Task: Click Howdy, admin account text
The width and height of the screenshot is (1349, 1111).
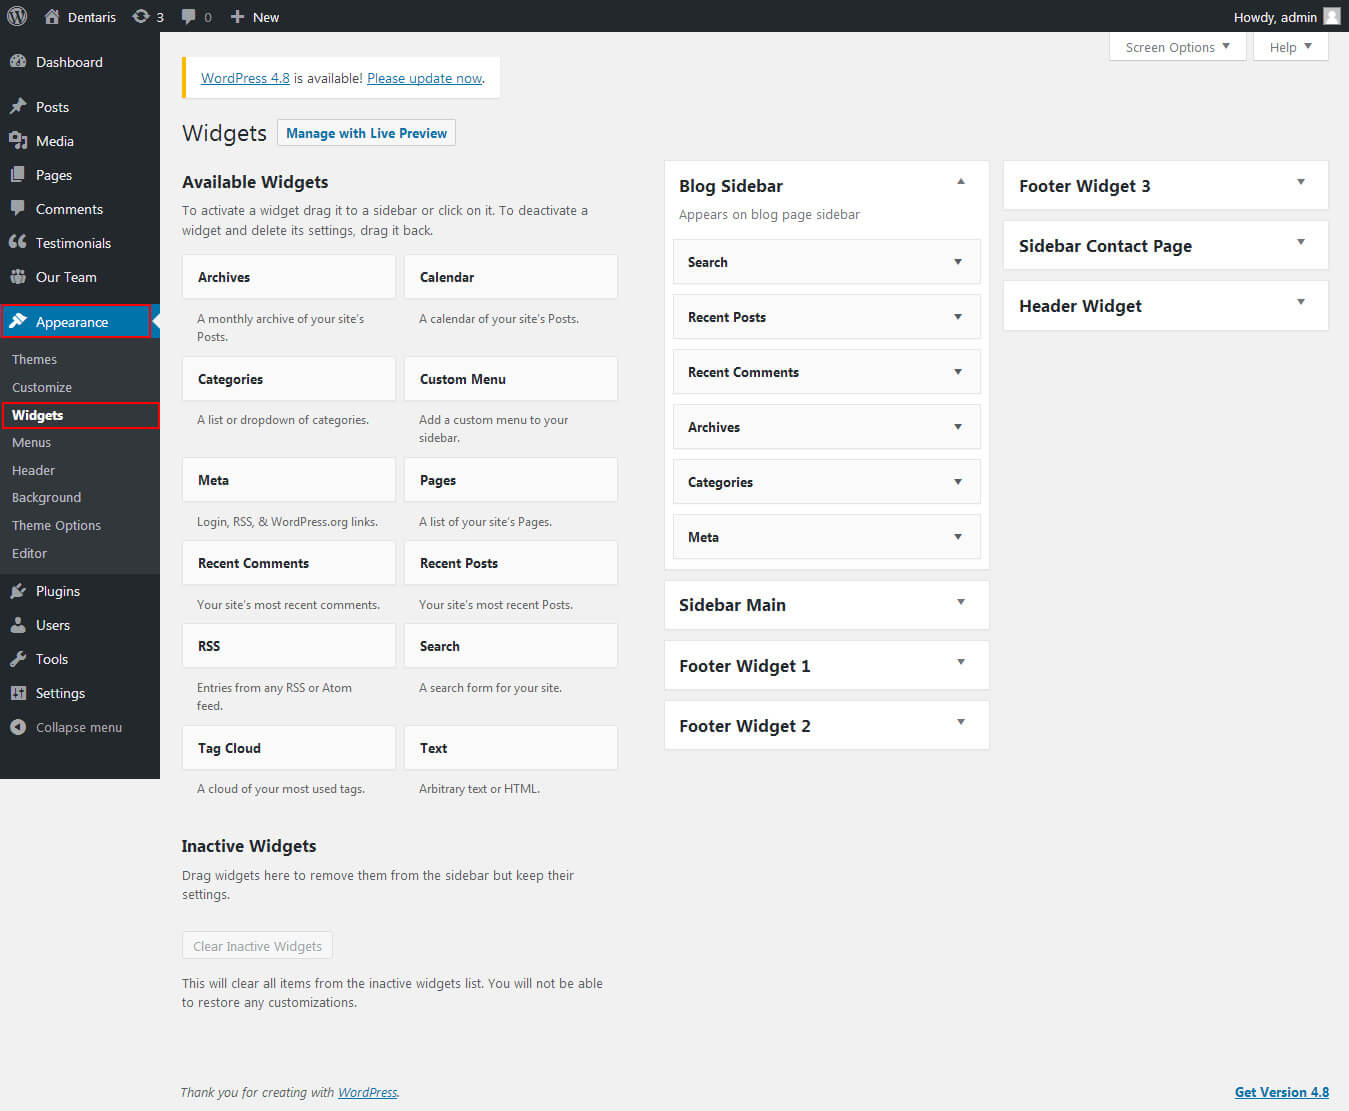Action: [x=1275, y=17]
